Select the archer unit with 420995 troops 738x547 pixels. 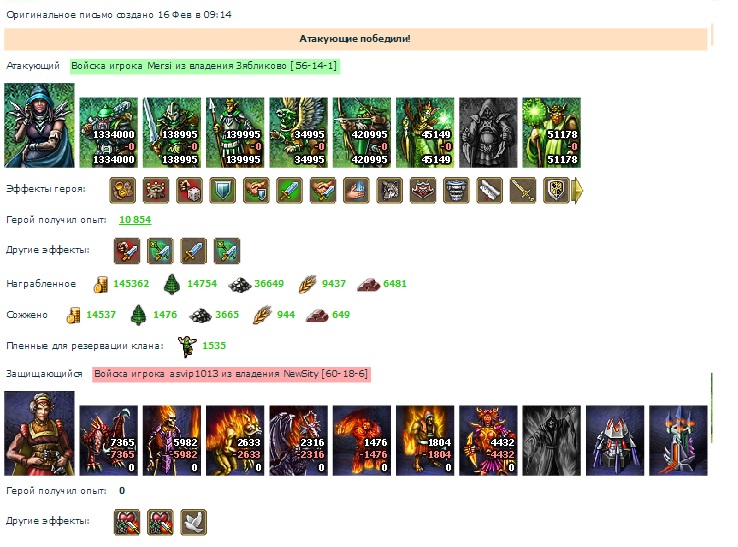point(361,133)
